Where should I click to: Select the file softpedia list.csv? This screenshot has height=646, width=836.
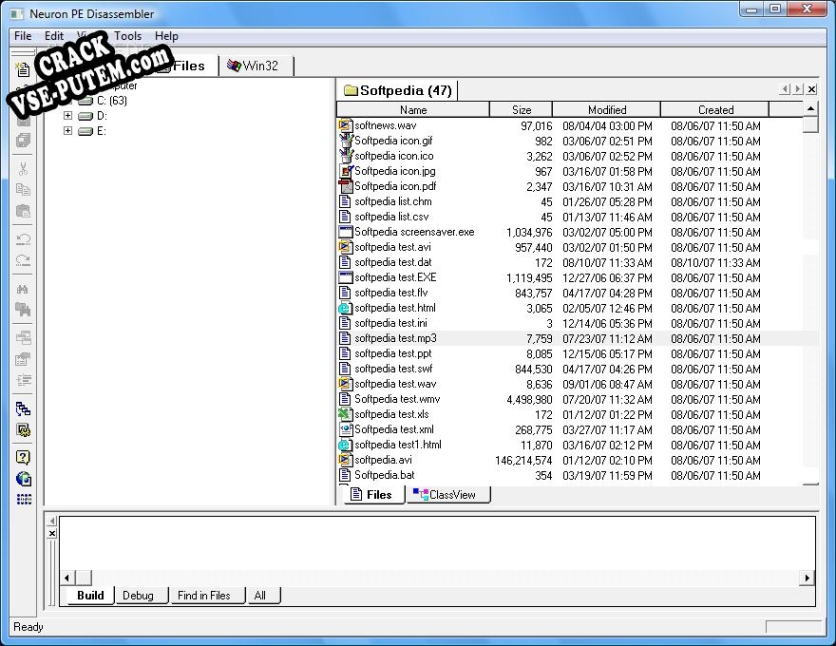point(391,217)
